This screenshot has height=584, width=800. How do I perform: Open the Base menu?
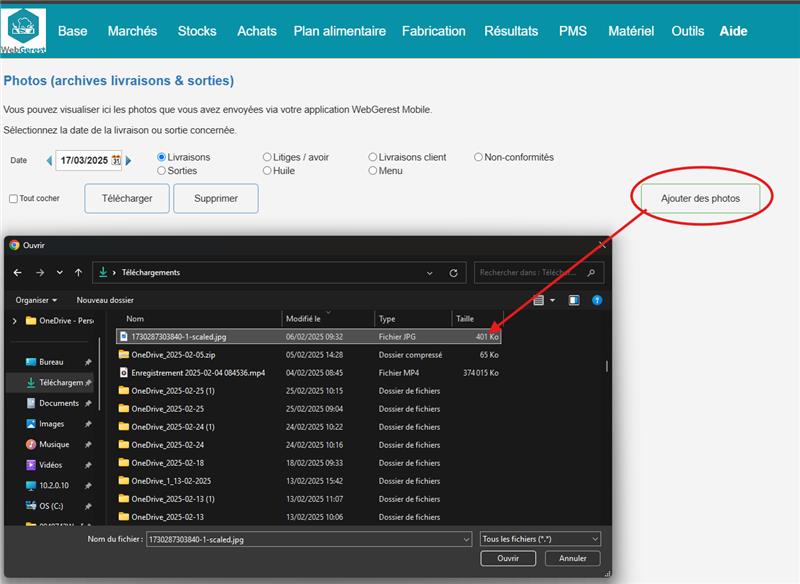click(72, 31)
